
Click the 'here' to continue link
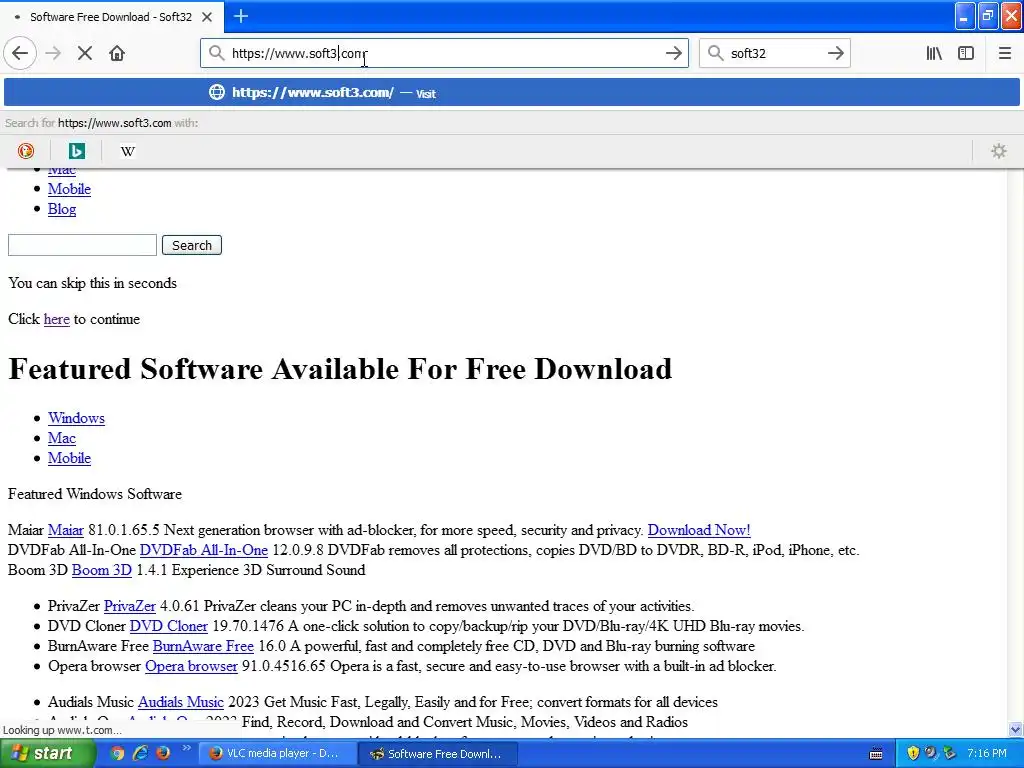(57, 319)
